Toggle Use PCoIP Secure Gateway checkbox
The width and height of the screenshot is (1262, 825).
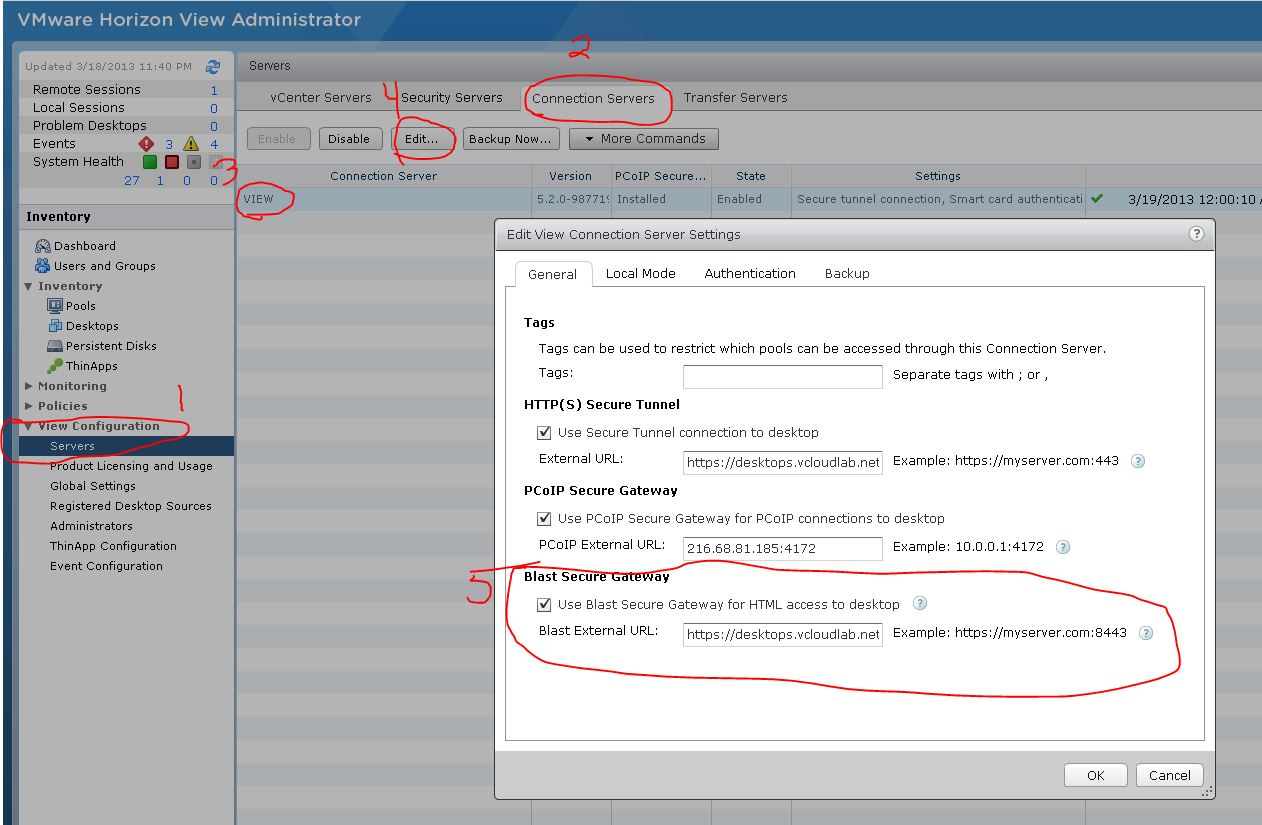(544, 519)
